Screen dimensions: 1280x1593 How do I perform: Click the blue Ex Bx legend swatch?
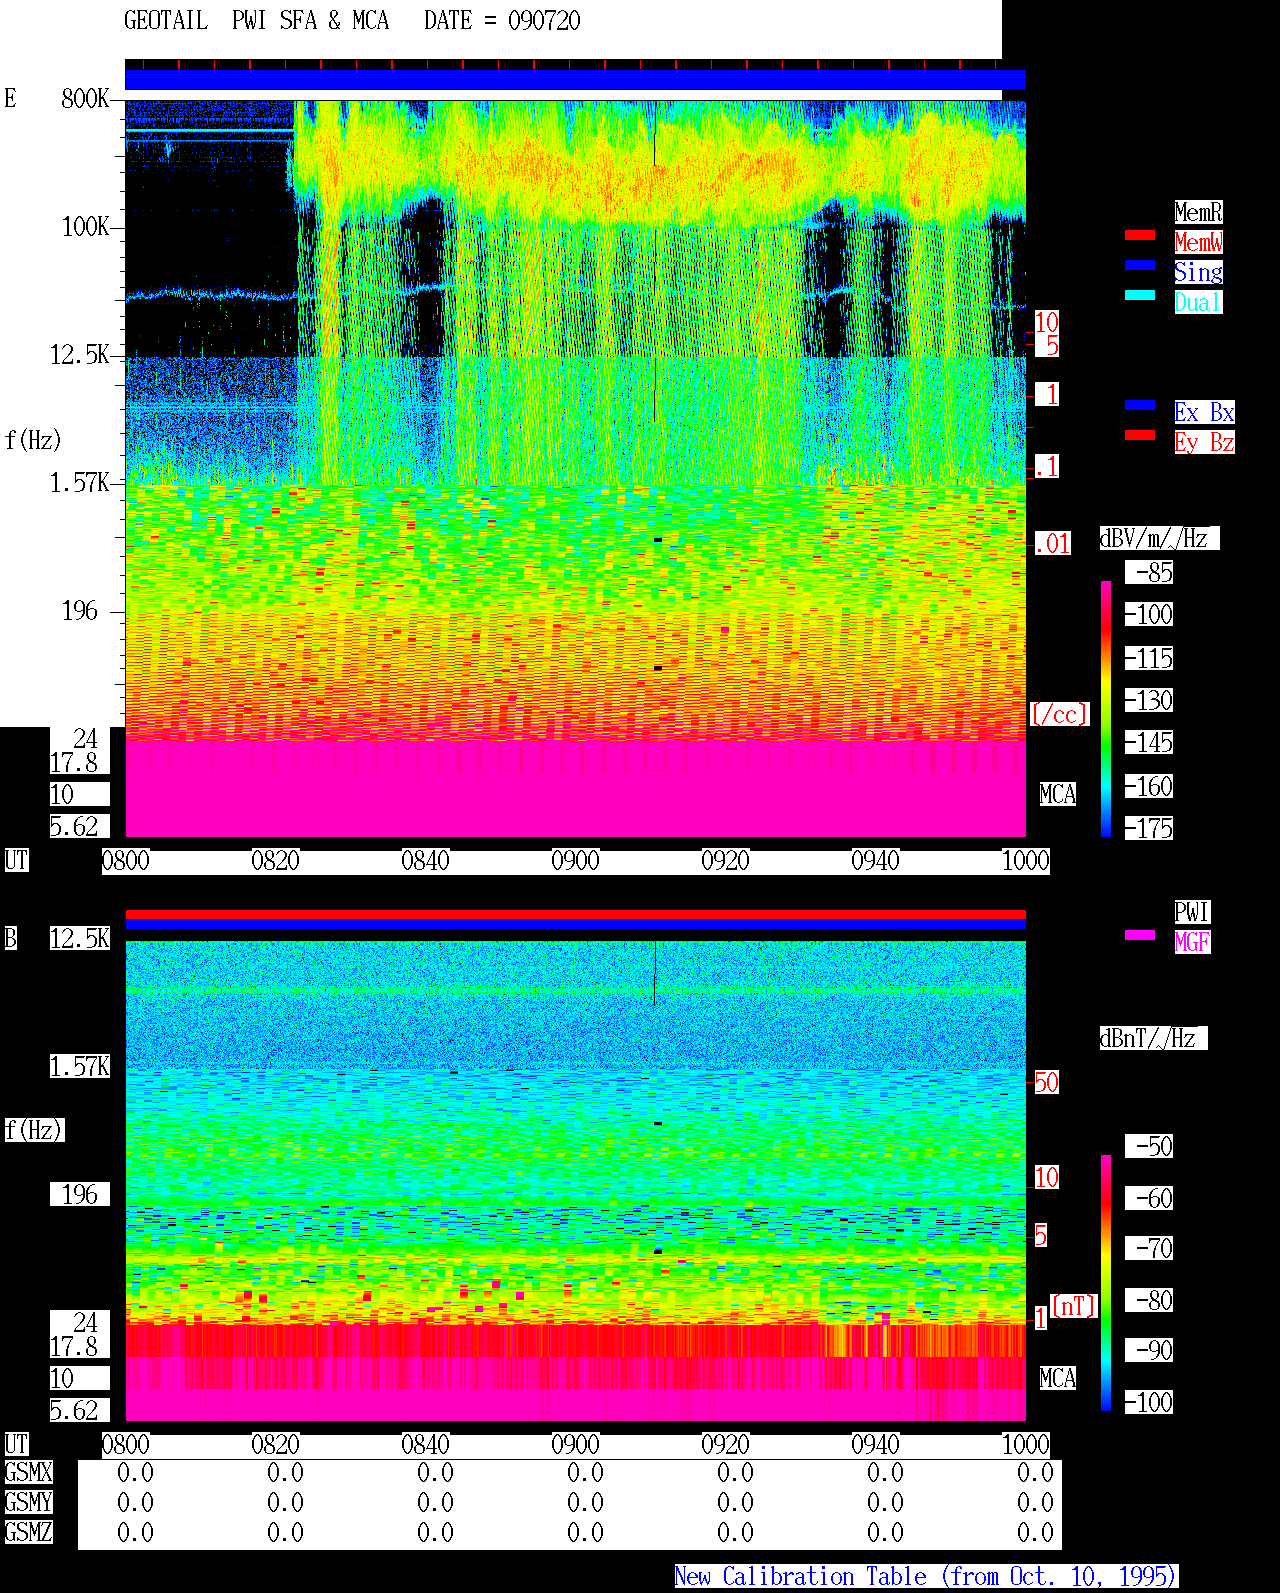click(x=1140, y=405)
